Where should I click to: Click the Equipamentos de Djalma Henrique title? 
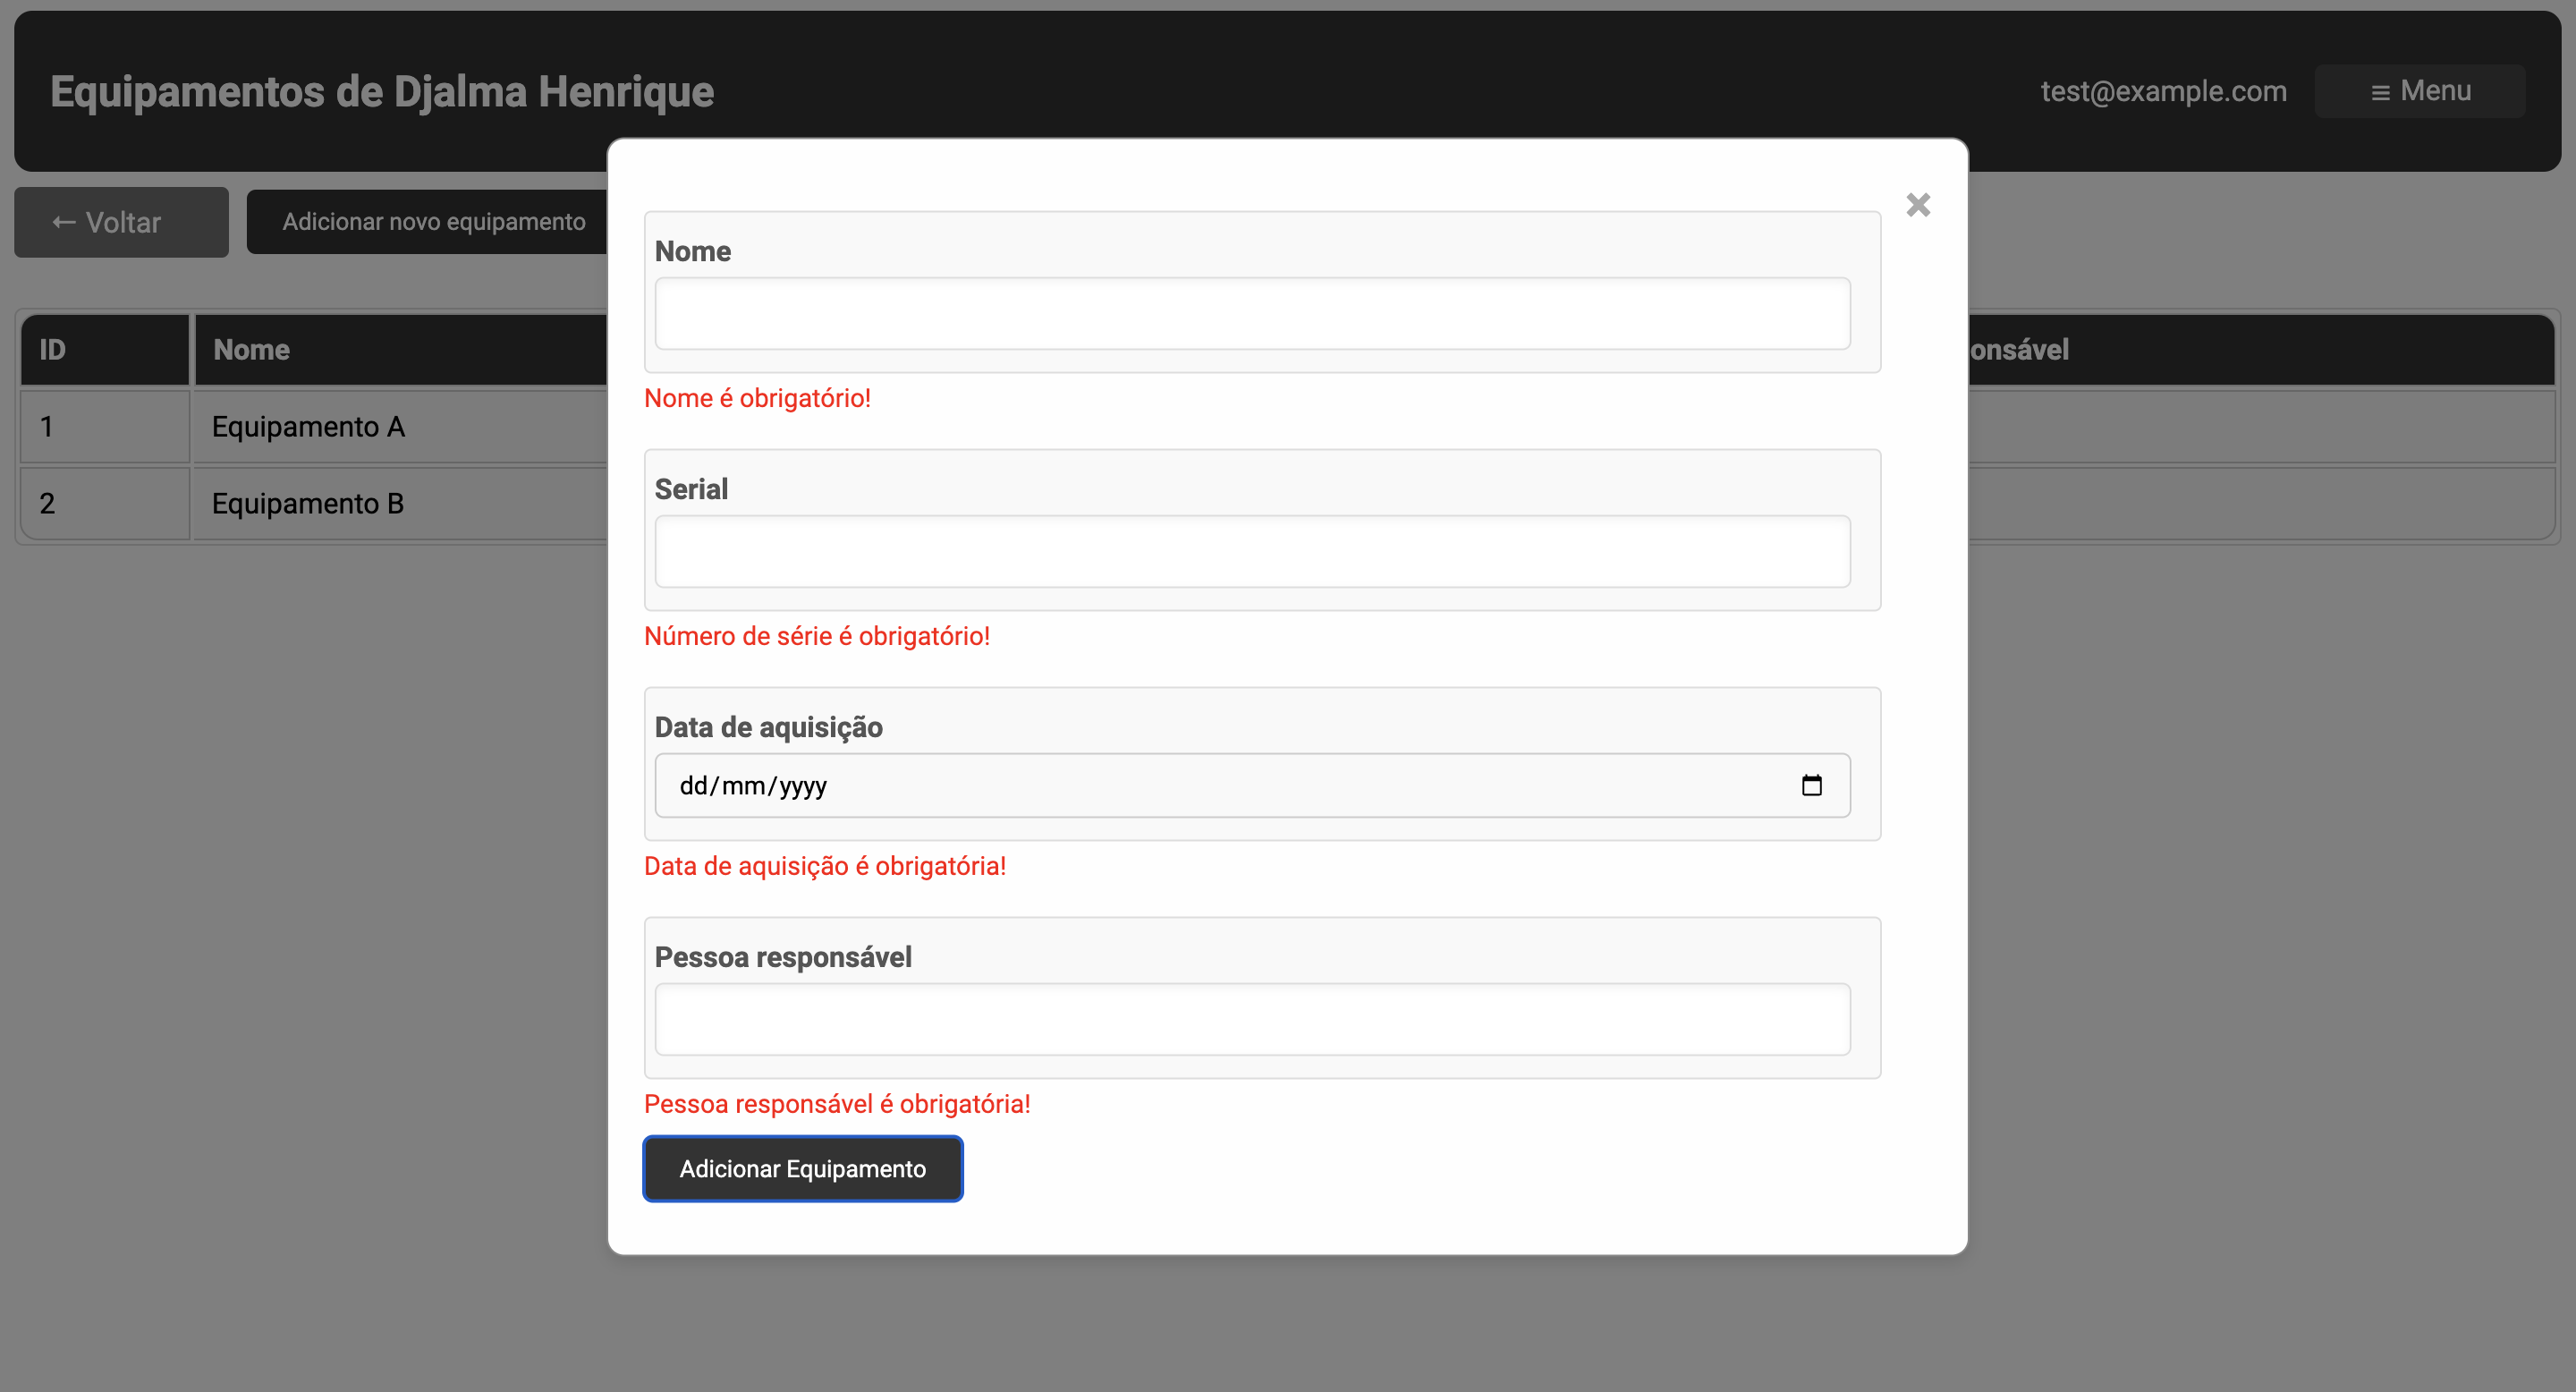pyautogui.click(x=381, y=91)
